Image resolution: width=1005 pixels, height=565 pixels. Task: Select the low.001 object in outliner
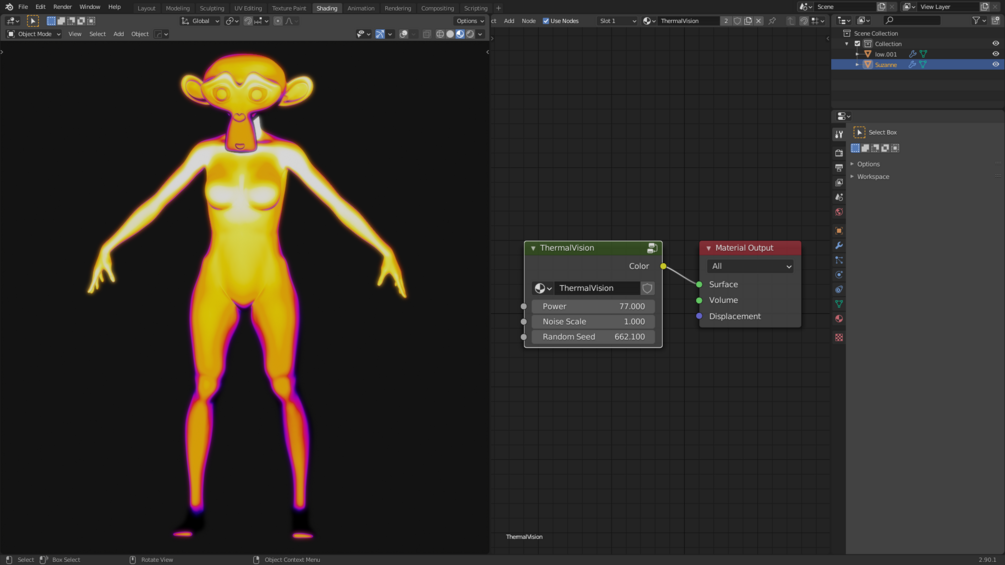[x=885, y=54]
